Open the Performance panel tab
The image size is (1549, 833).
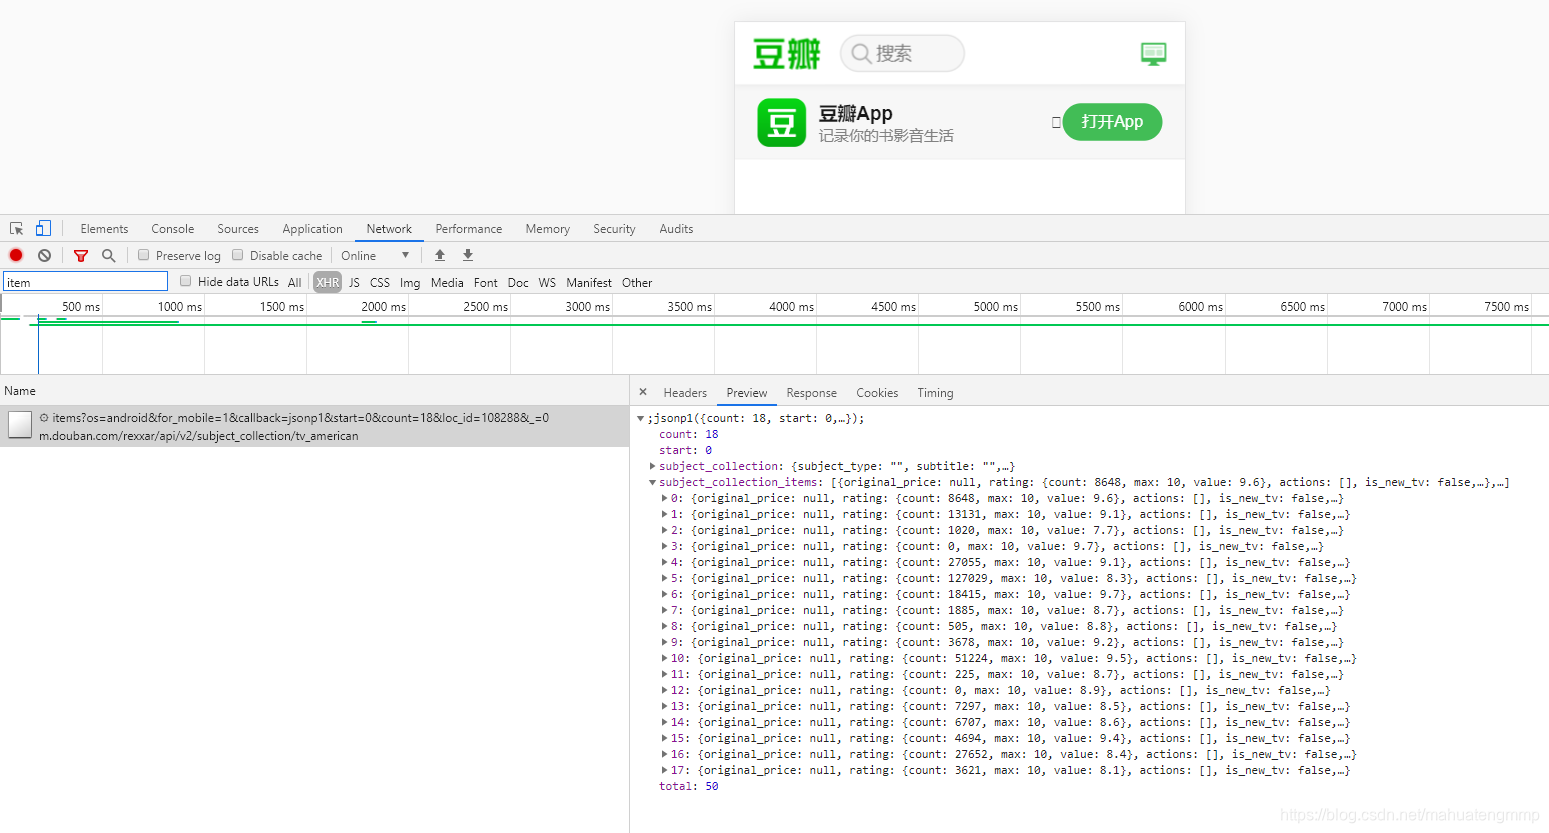[x=469, y=229]
